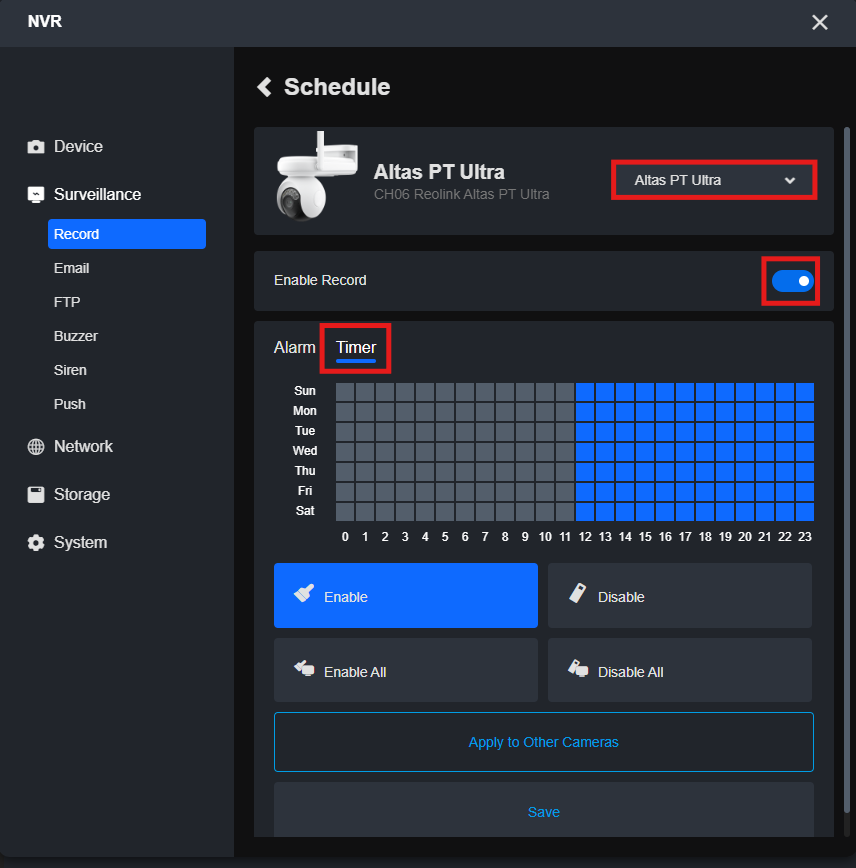Viewport: 856px width, 868px height.
Task: Click the System gear icon
Action: 36,542
